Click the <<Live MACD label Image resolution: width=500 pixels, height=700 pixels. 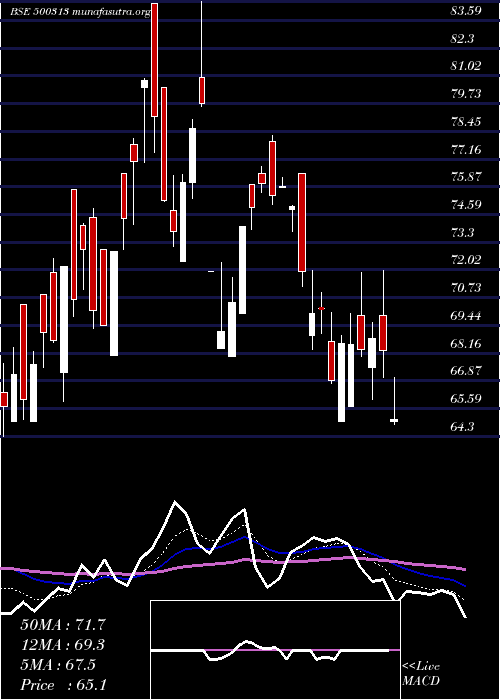pyautogui.click(x=421, y=674)
